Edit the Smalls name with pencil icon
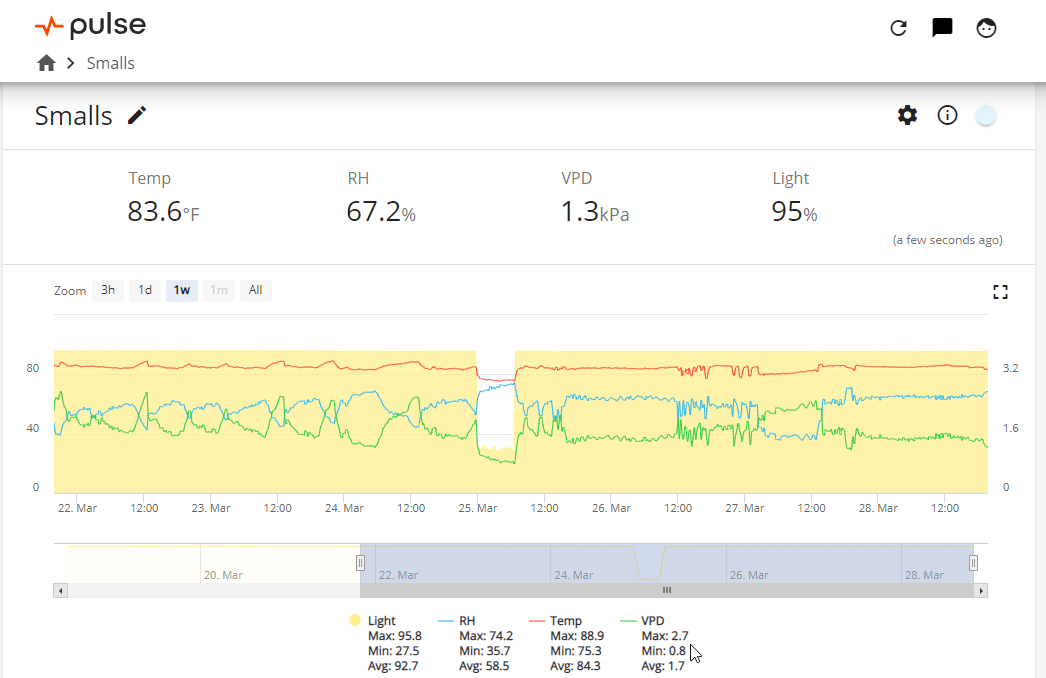The height and width of the screenshot is (678, 1046). (137, 115)
